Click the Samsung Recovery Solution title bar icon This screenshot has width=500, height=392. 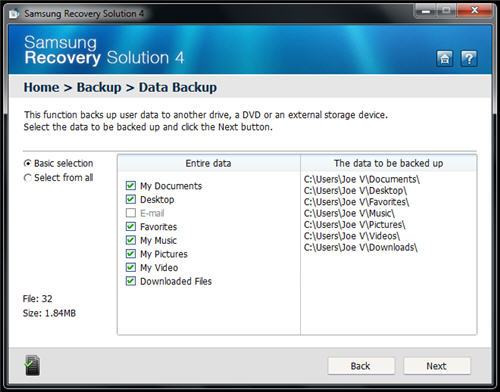(x=14, y=14)
